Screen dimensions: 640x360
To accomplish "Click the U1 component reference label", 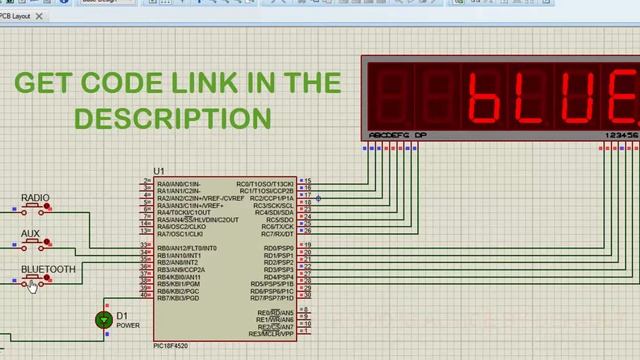I will point(159,171).
